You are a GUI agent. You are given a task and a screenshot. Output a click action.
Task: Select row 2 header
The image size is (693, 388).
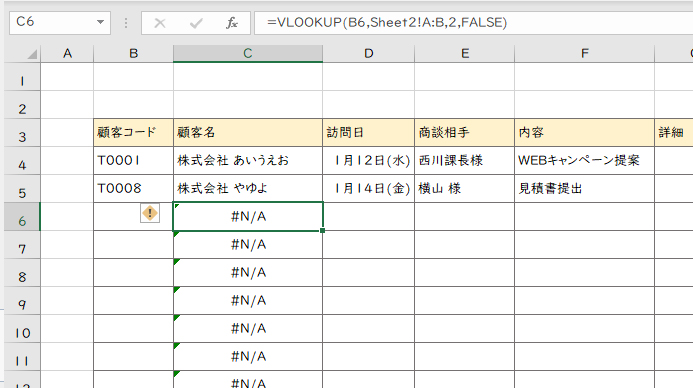[22, 105]
